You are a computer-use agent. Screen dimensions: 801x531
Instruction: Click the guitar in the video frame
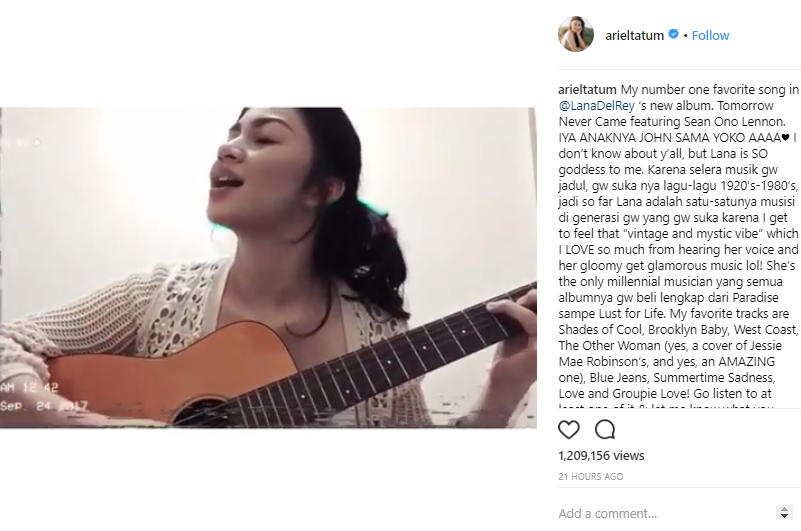pyautogui.click(x=286, y=368)
